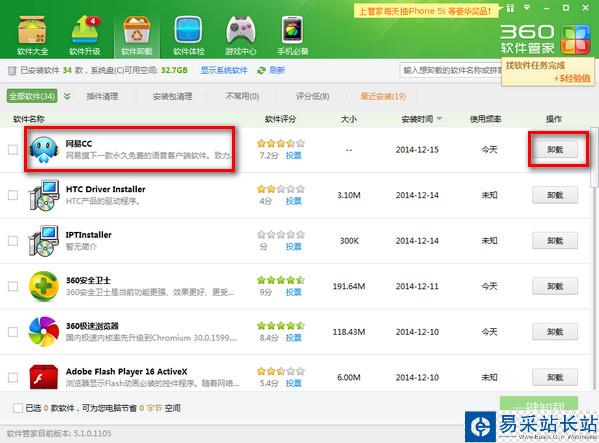Click 投票 link for Adobe Flash Player
Viewport: 599px width, 443px height.
click(293, 383)
